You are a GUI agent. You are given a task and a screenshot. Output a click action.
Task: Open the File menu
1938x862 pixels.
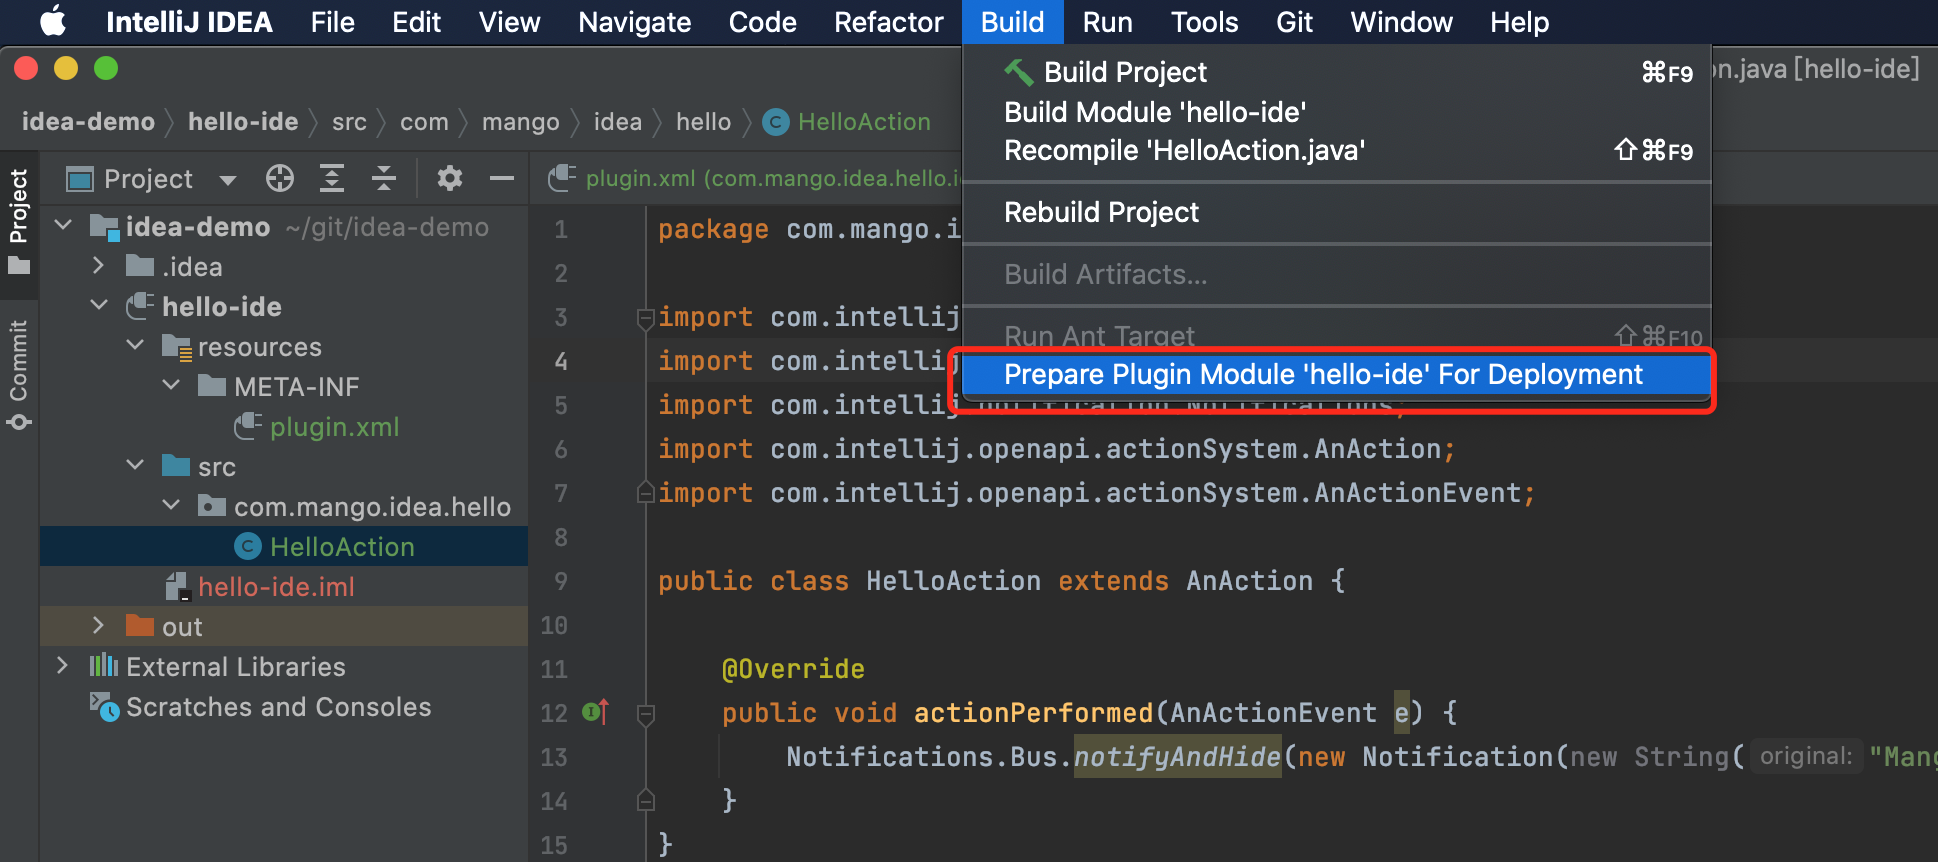click(332, 22)
